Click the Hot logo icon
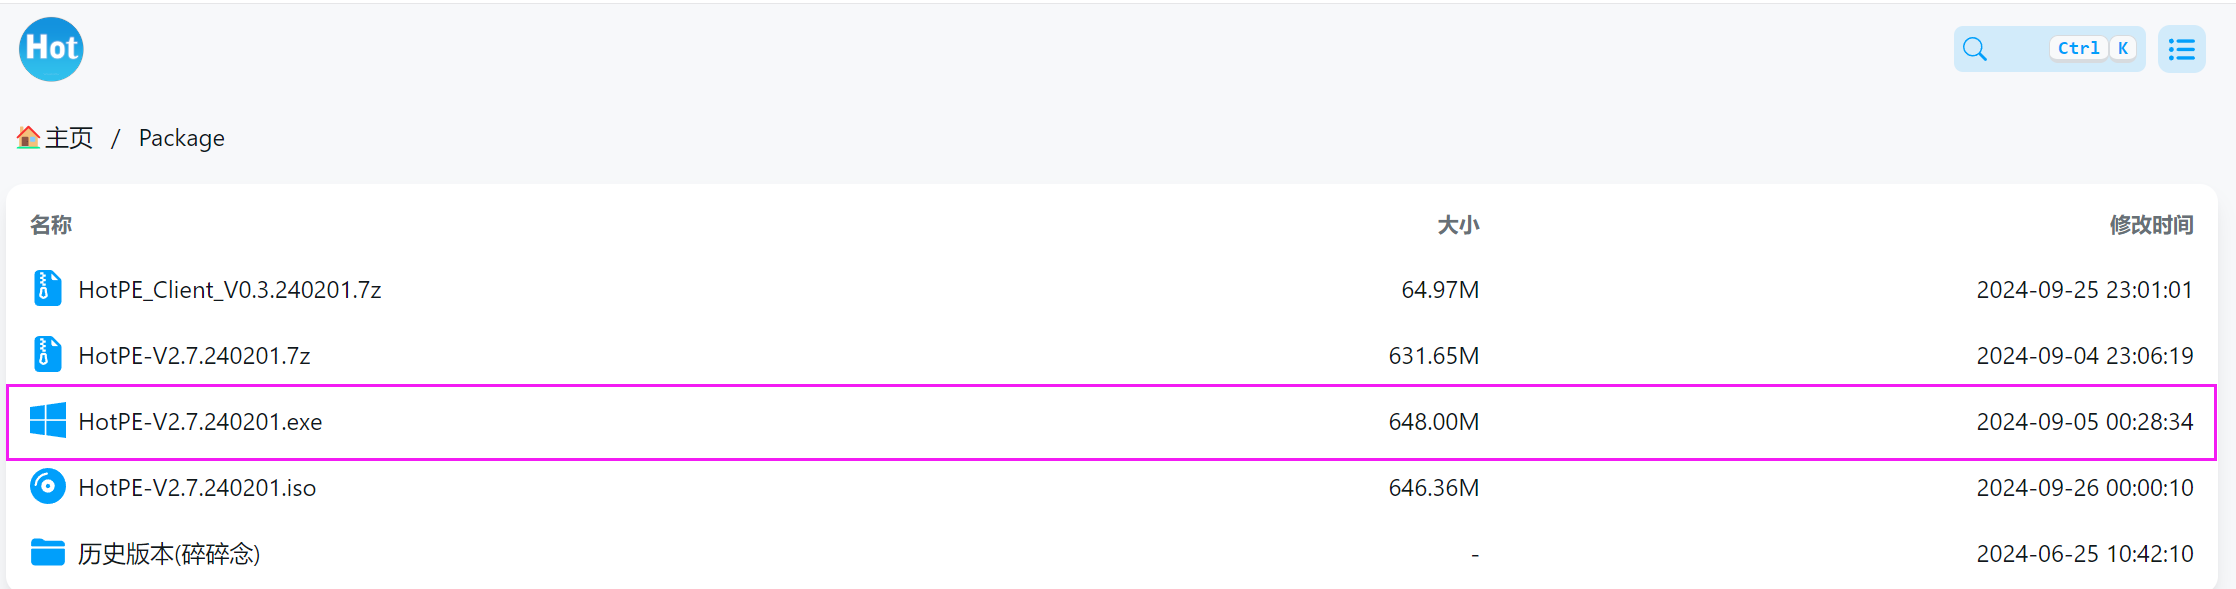This screenshot has height=589, width=2236. [51, 49]
